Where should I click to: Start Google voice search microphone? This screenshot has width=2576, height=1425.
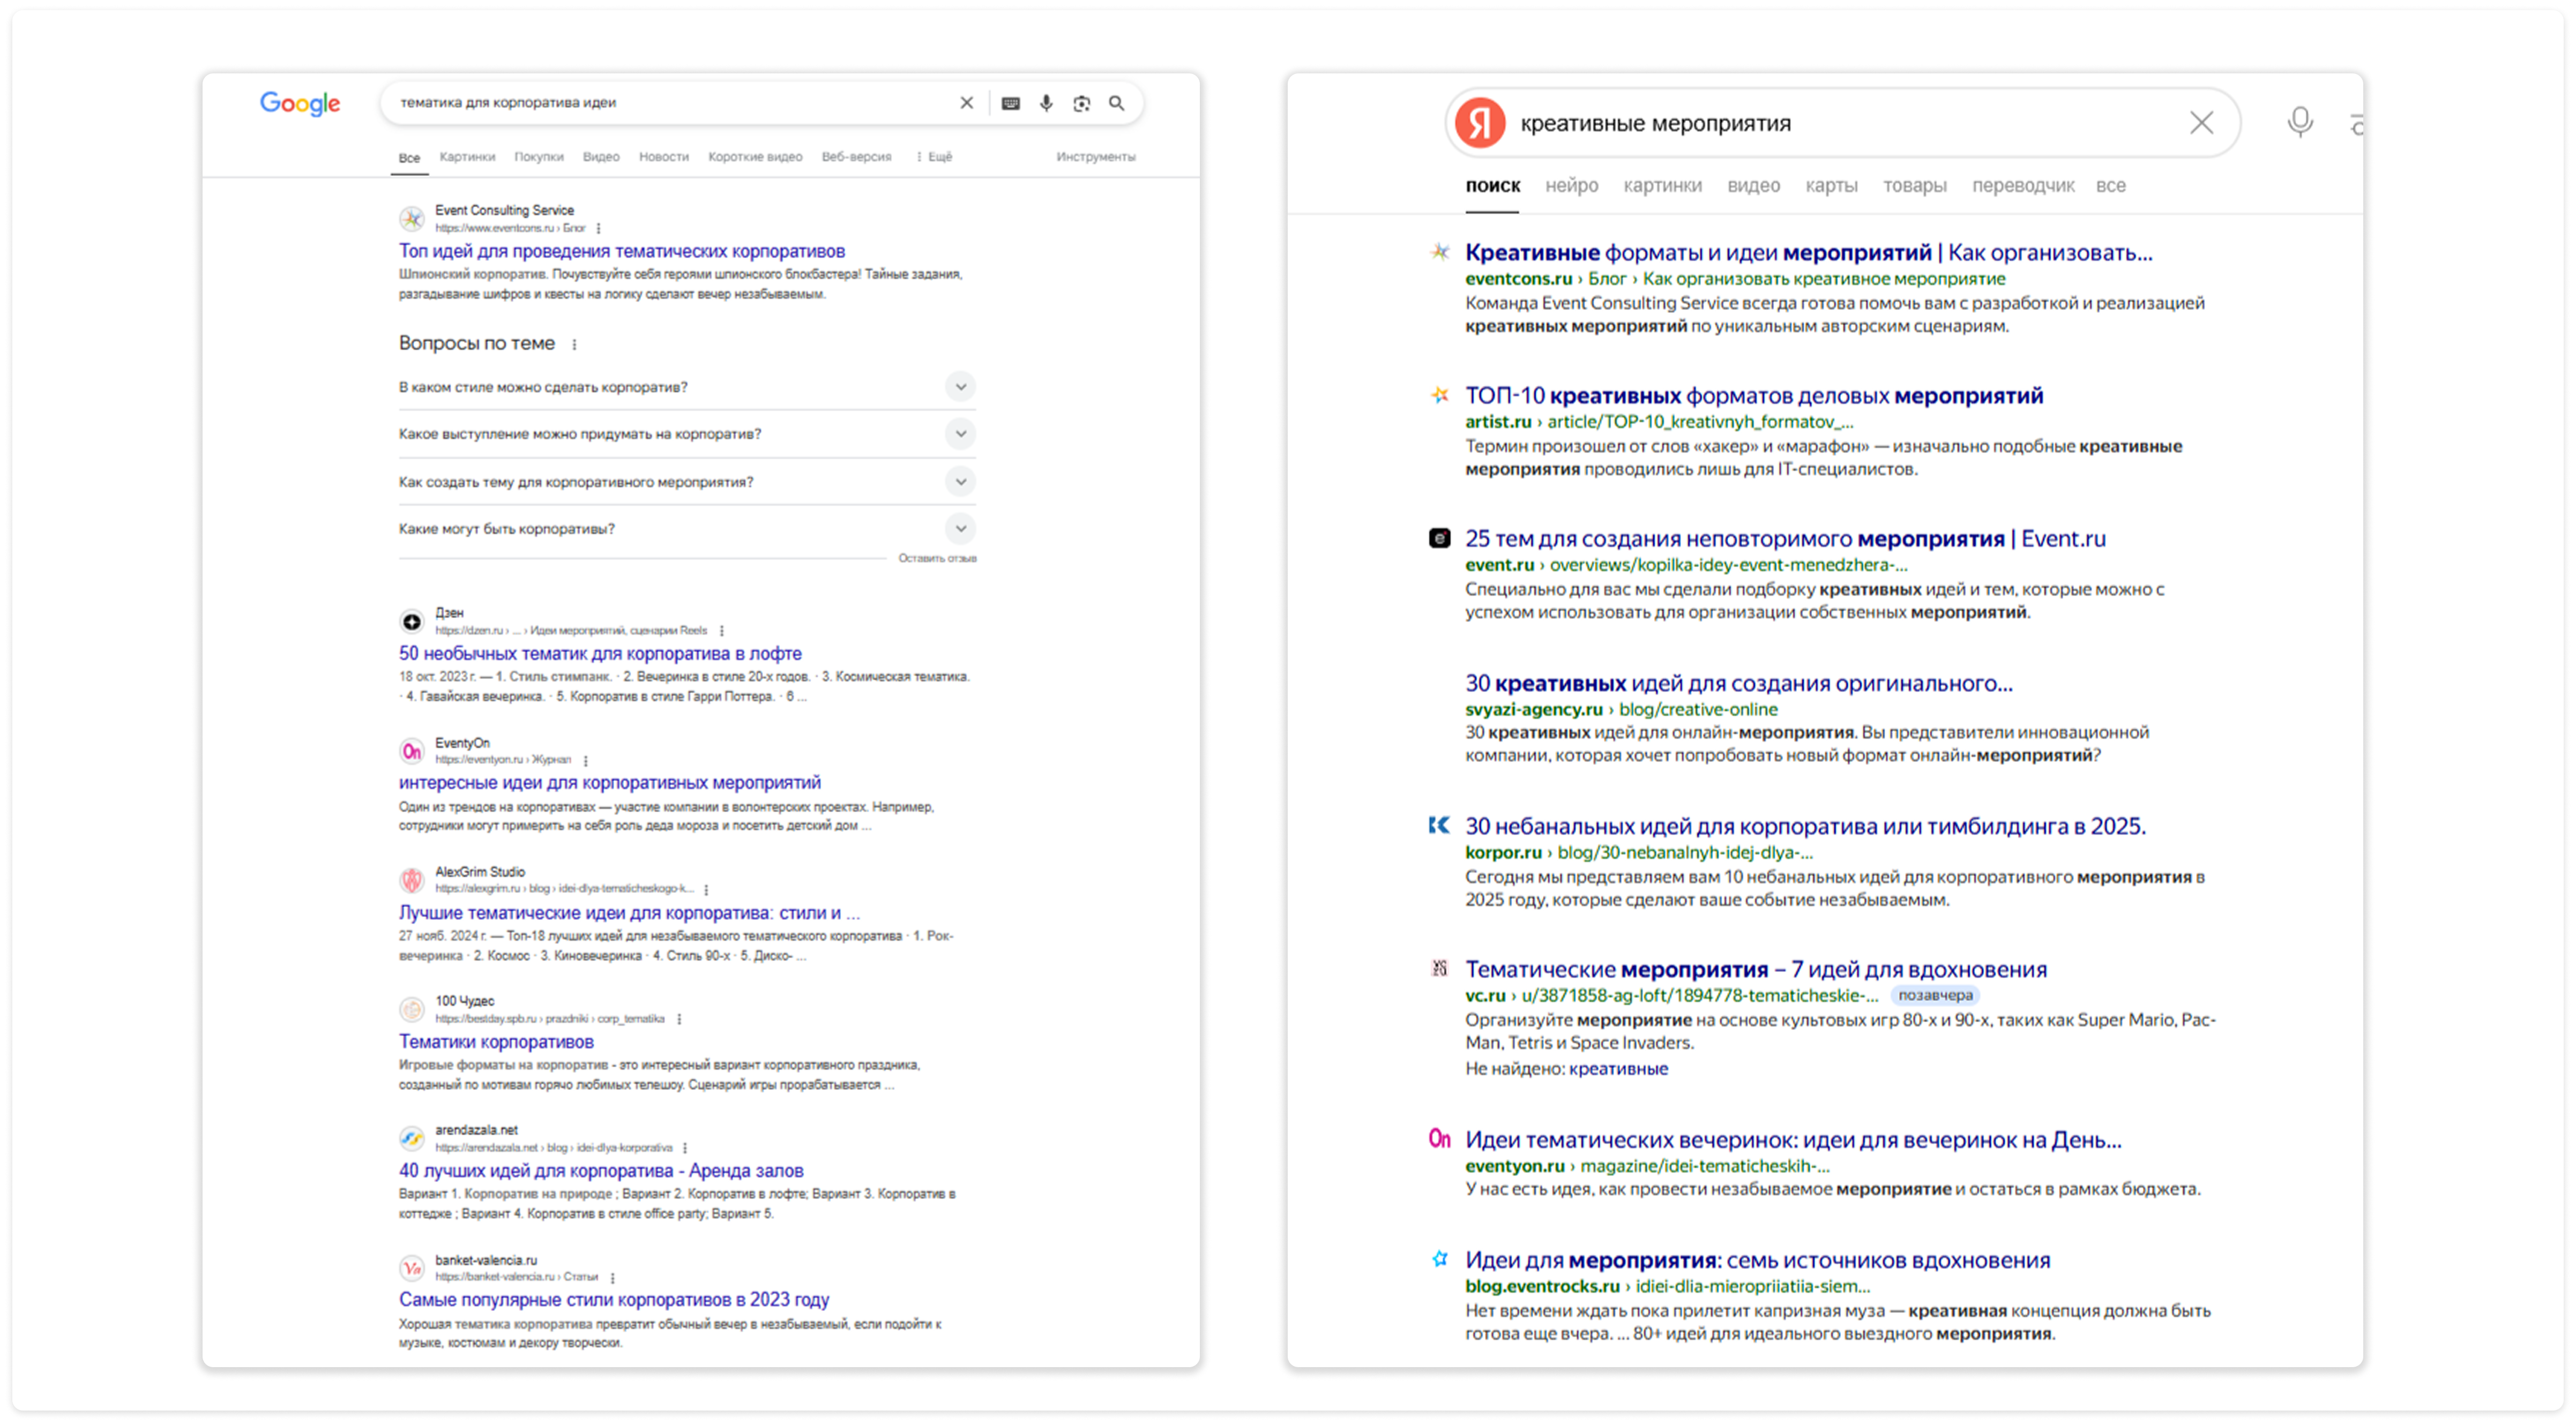click(1046, 103)
